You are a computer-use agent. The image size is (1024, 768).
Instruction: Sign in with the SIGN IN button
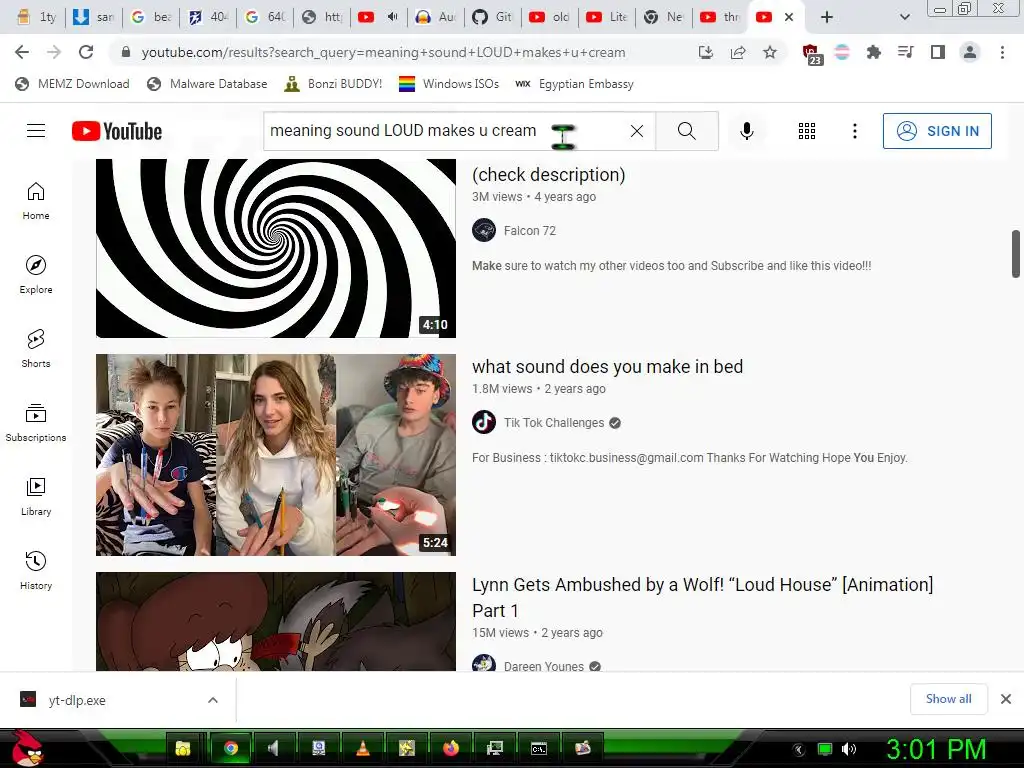pyautogui.click(x=937, y=131)
